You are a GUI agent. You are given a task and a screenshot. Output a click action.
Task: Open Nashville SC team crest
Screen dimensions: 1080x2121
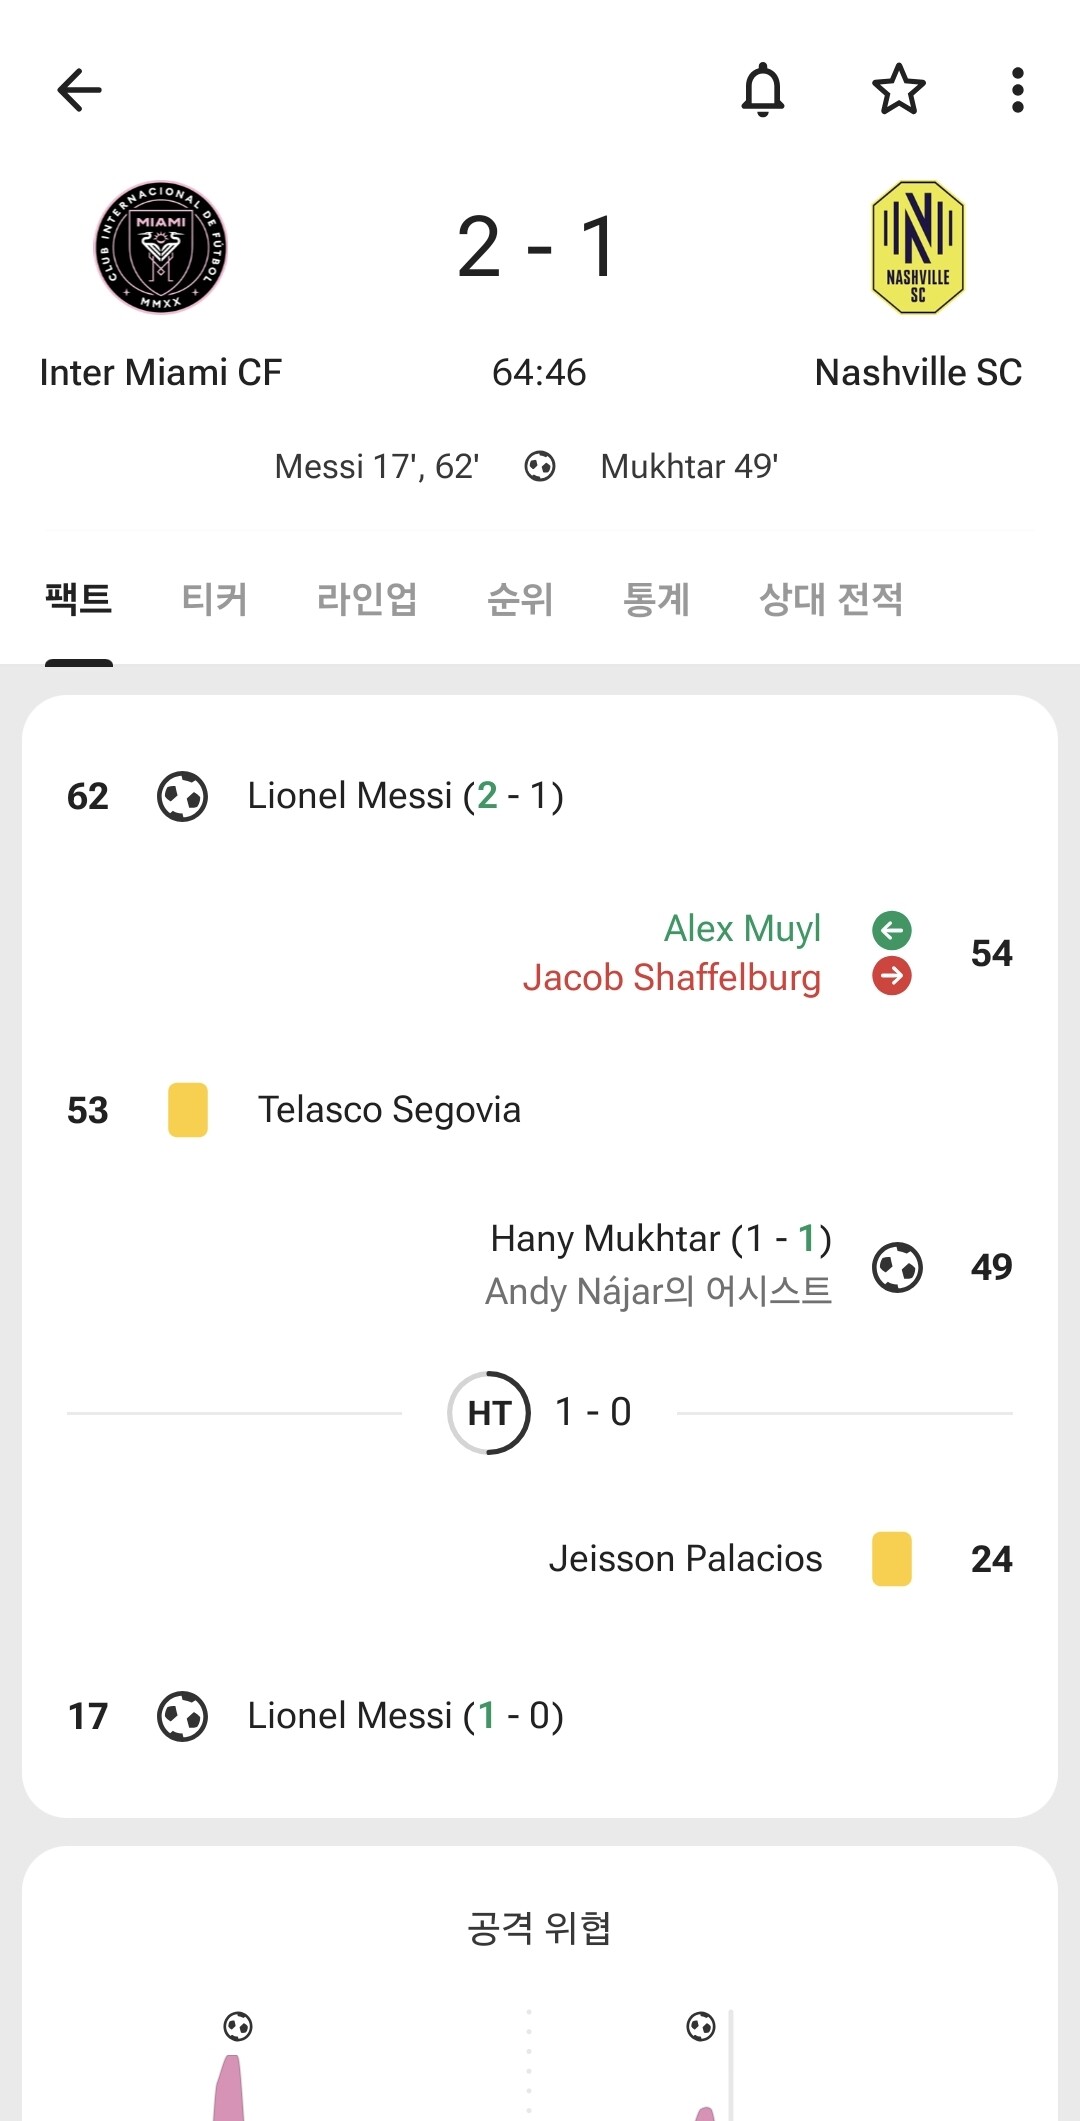pyautogui.click(x=917, y=247)
